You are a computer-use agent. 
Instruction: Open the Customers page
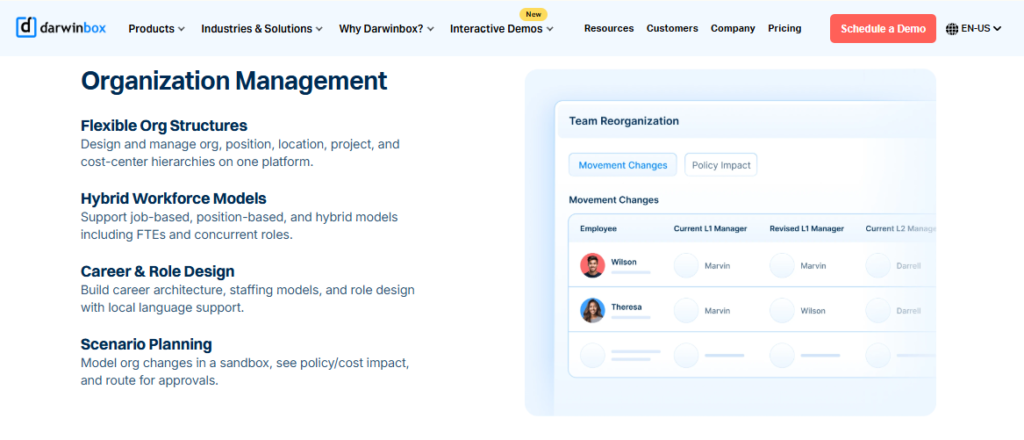pos(672,29)
